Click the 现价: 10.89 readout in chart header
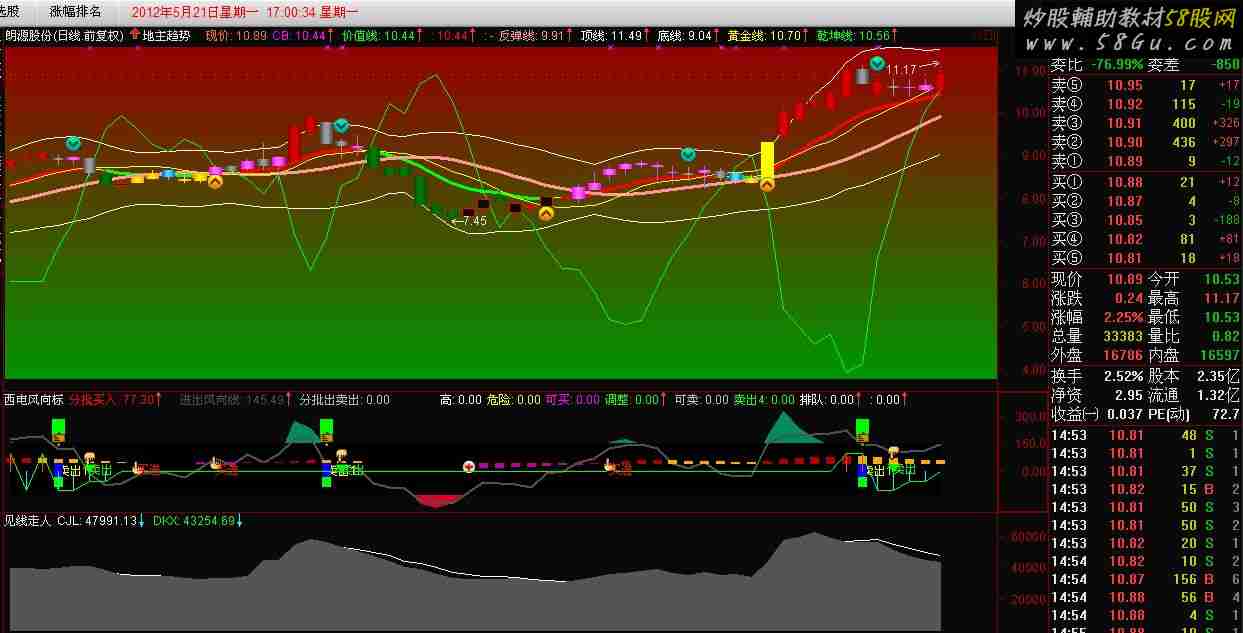1243x633 pixels. click(x=236, y=35)
